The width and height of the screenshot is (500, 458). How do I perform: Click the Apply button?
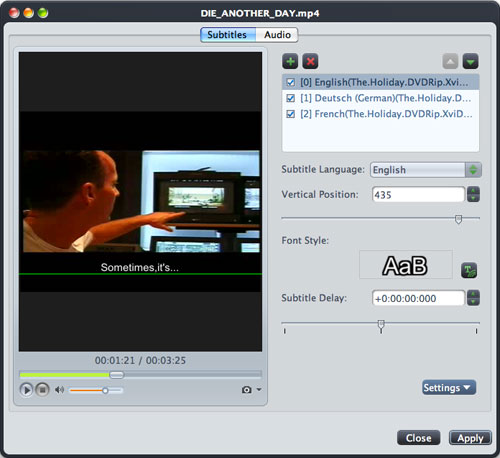tap(470, 438)
